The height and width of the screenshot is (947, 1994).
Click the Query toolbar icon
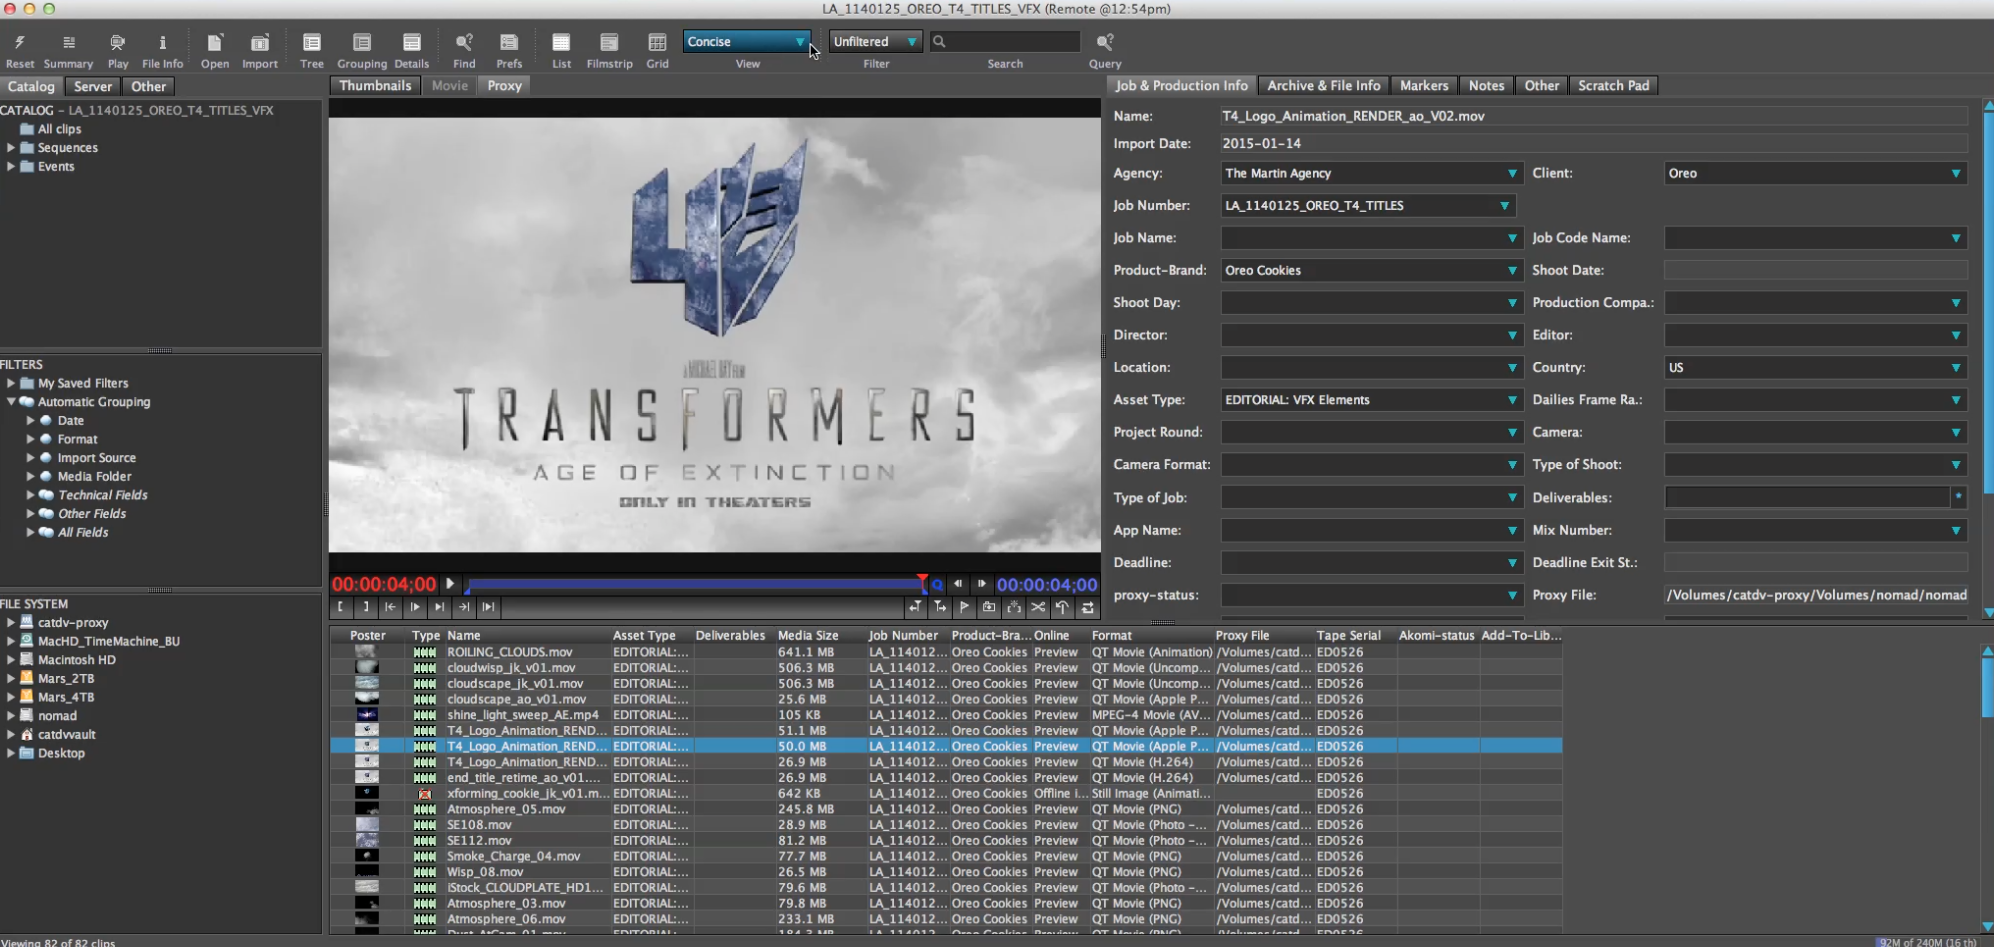click(1105, 42)
